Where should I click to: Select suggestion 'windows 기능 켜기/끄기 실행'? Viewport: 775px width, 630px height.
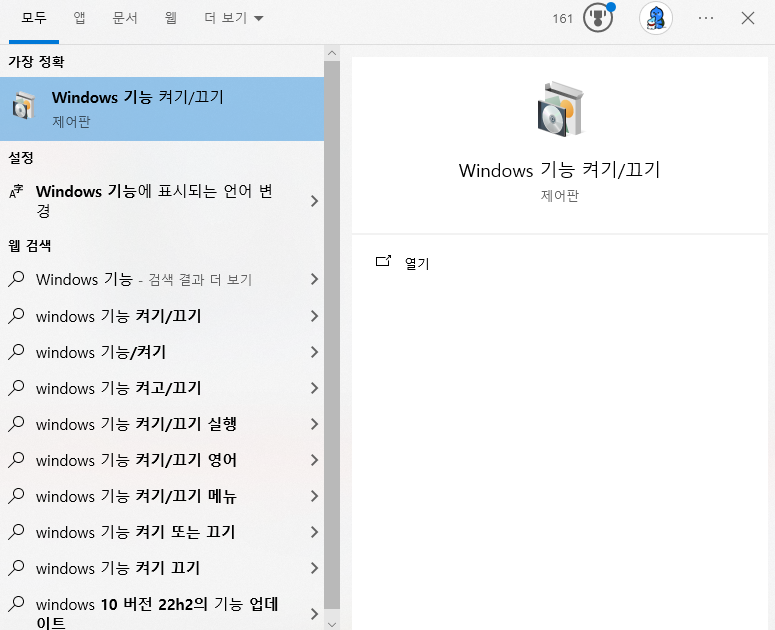tap(162, 424)
